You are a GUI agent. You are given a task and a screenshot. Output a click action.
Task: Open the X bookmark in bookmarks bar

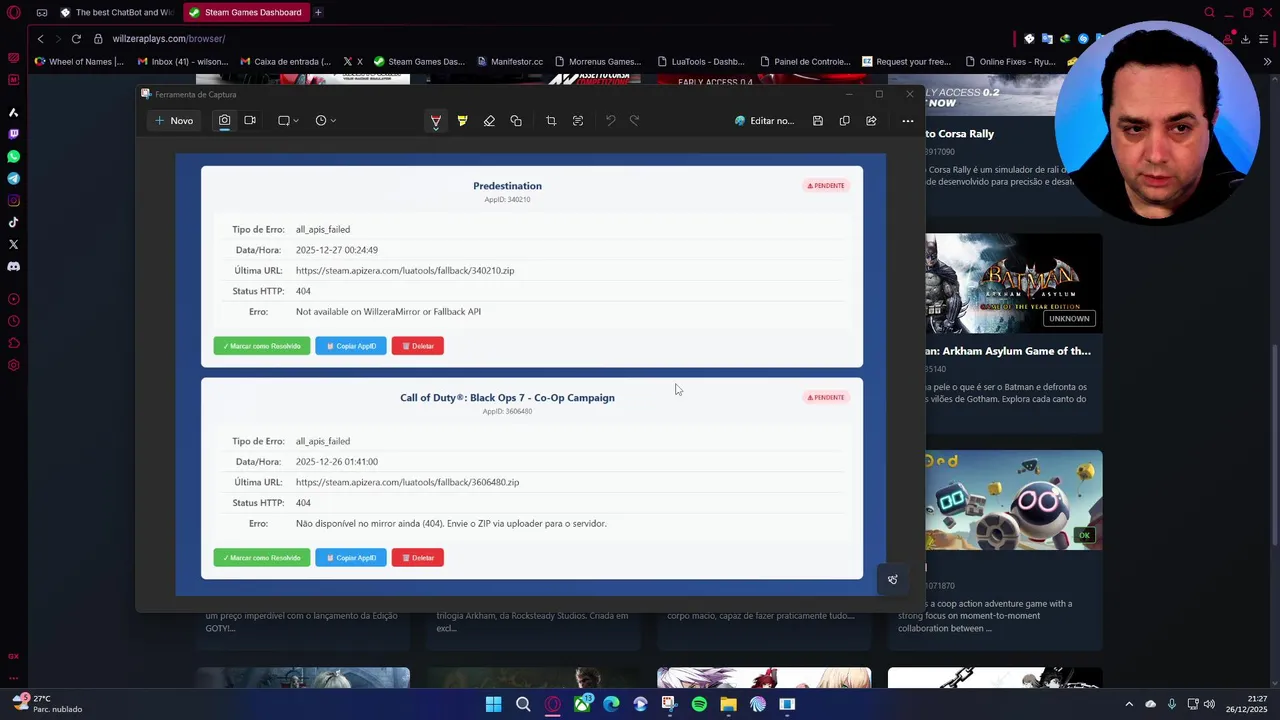point(353,61)
